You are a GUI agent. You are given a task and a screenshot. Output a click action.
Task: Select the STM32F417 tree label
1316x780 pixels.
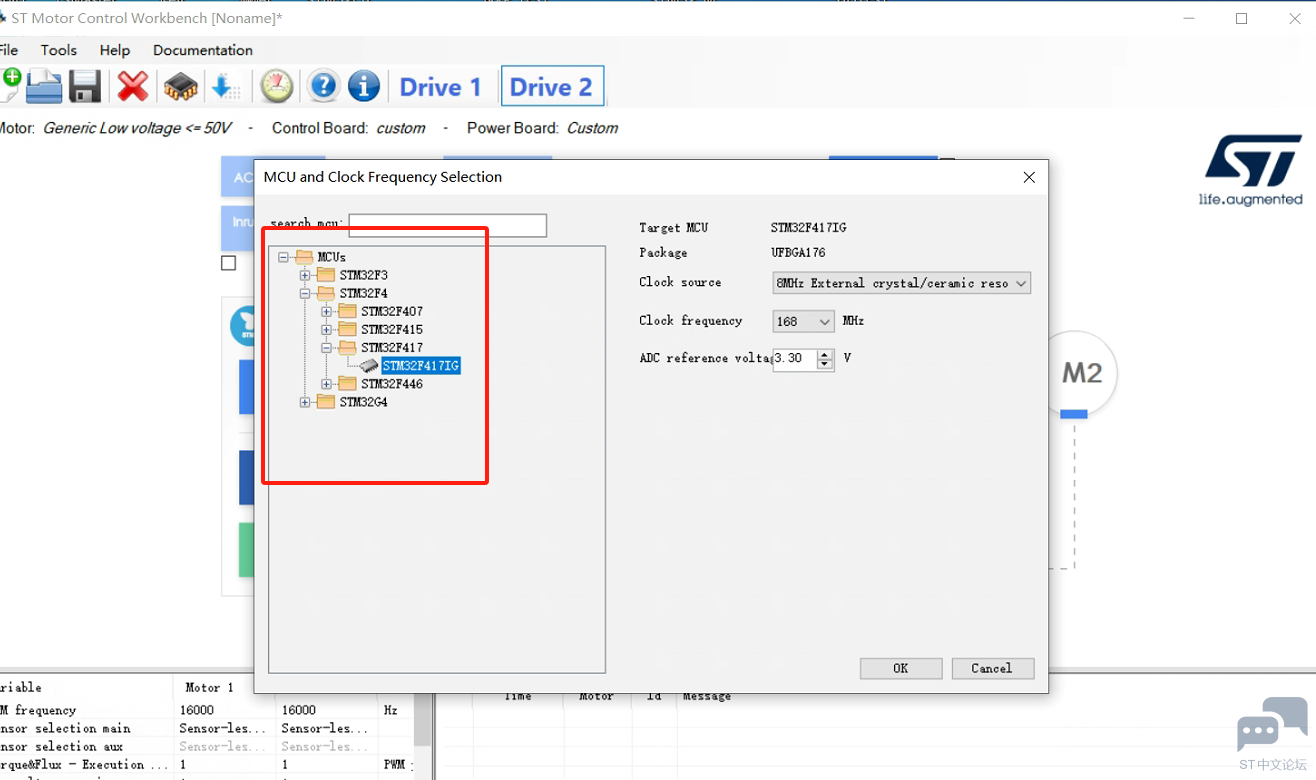pos(392,348)
